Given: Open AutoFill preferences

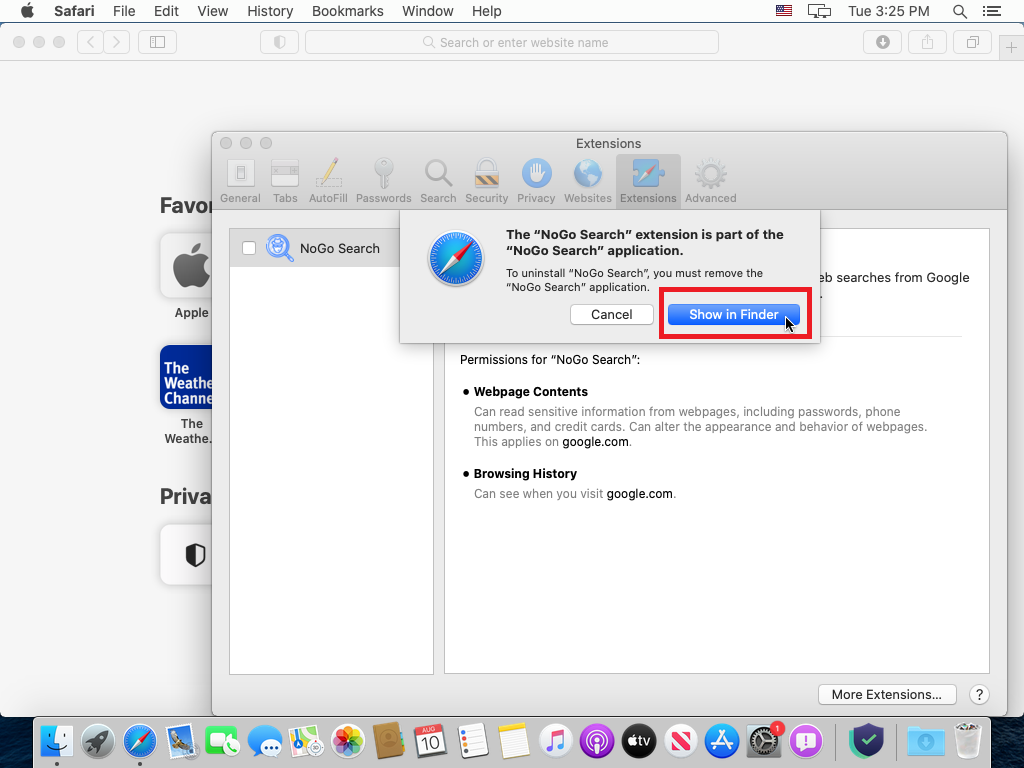Looking at the screenshot, I should (328, 181).
